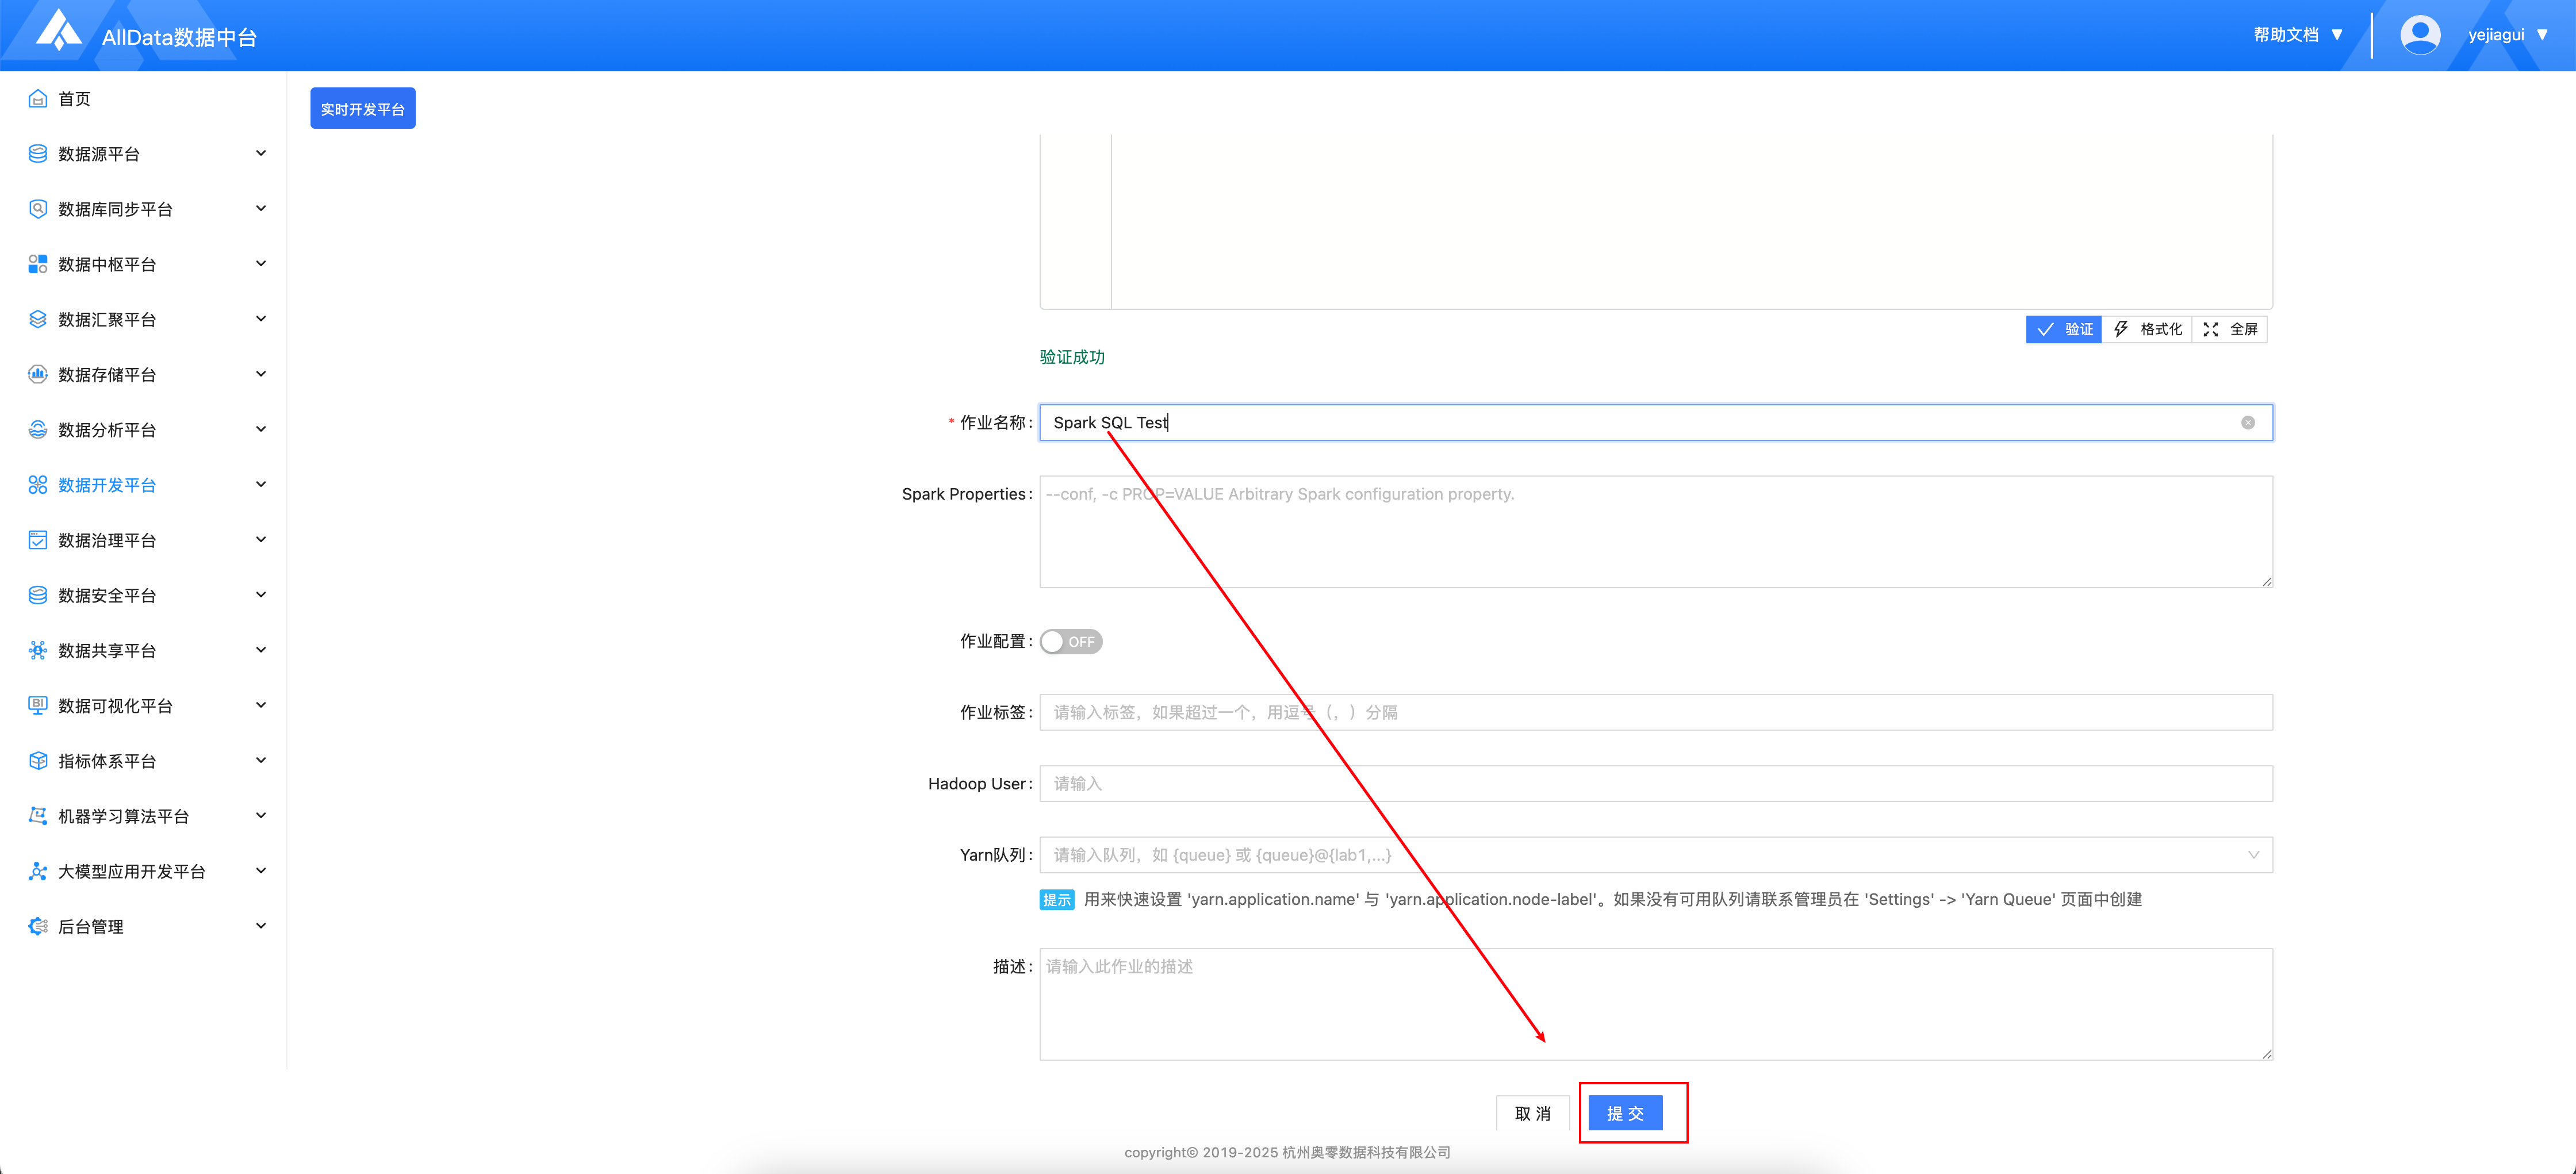Expand the 数据治理平台 chevron
2576x1174 pixels.
(261, 540)
